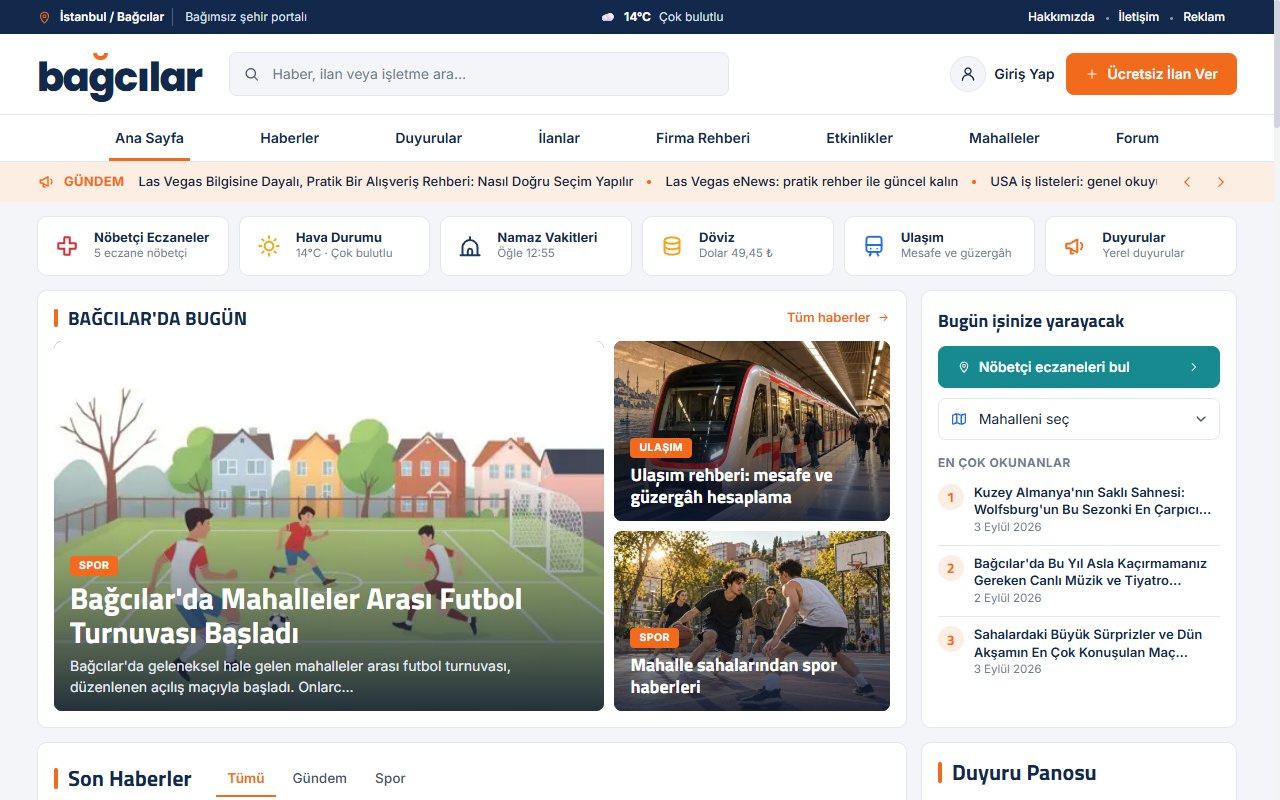Open the Mahalle sahalarından spor haberleri card
1280x800 pixels.
752,621
